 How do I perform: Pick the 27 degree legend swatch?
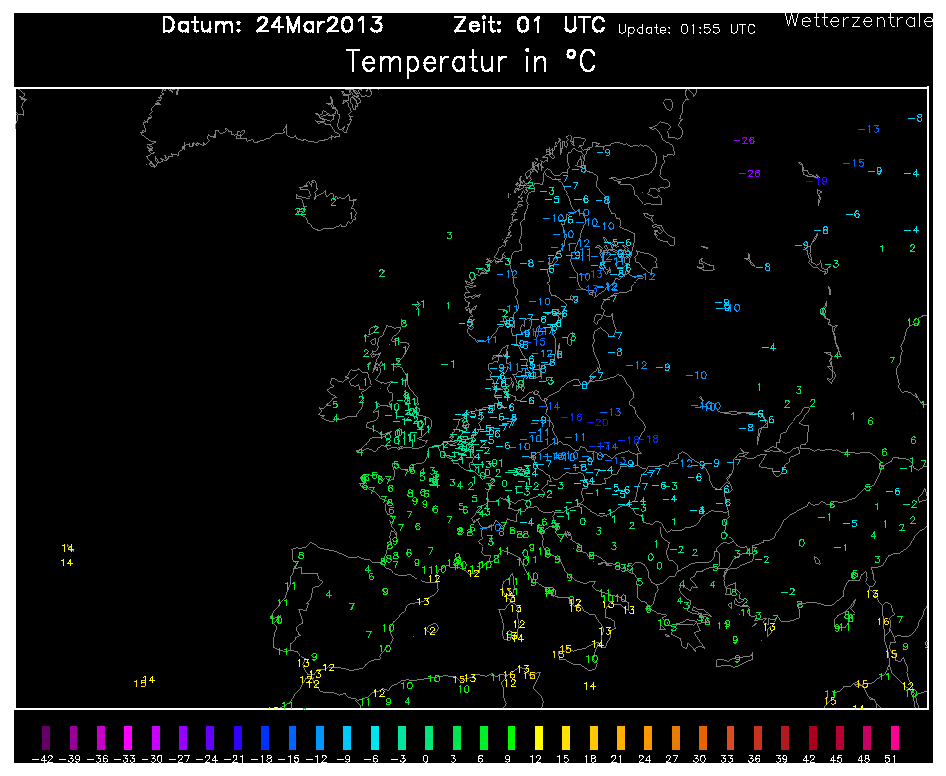[x=676, y=737]
